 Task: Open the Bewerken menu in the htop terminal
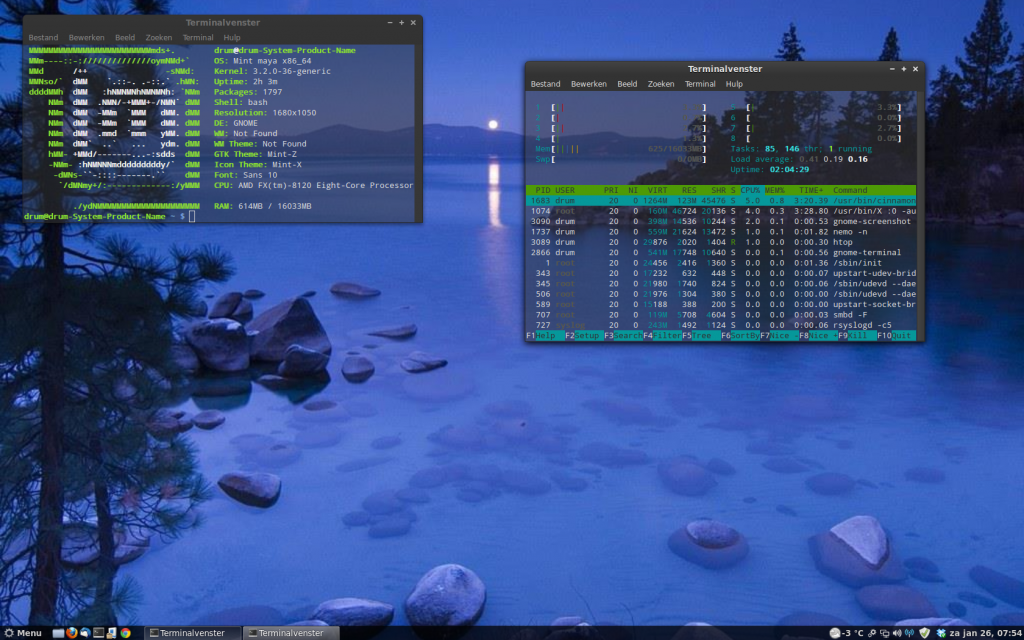click(x=589, y=84)
